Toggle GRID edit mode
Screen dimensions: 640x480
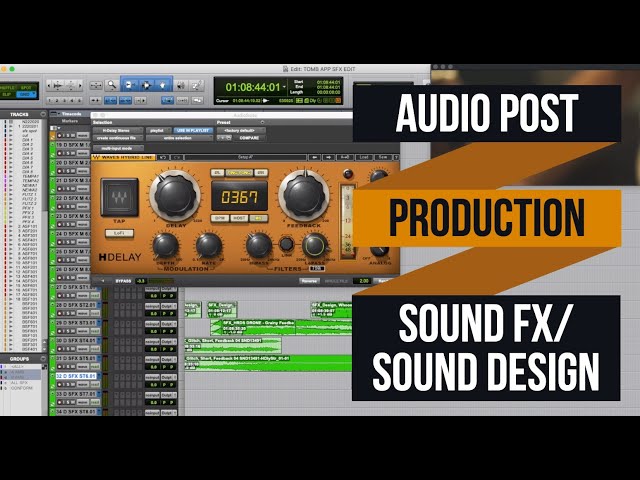pyautogui.click(x=27, y=94)
